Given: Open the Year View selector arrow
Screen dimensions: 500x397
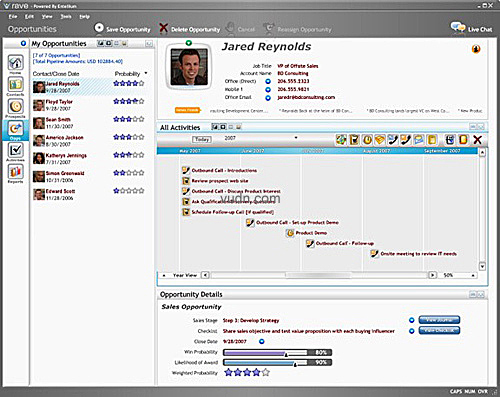Looking at the screenshot, I should (x=164, y=275).
